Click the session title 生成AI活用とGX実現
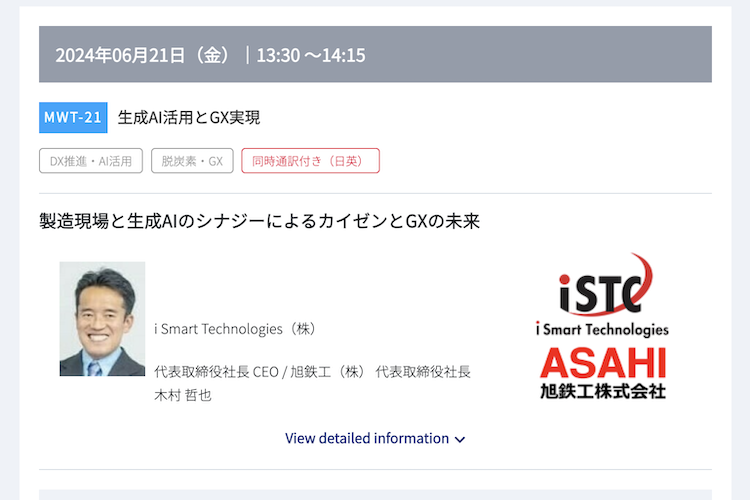750x500 pixels. point(189,117)
